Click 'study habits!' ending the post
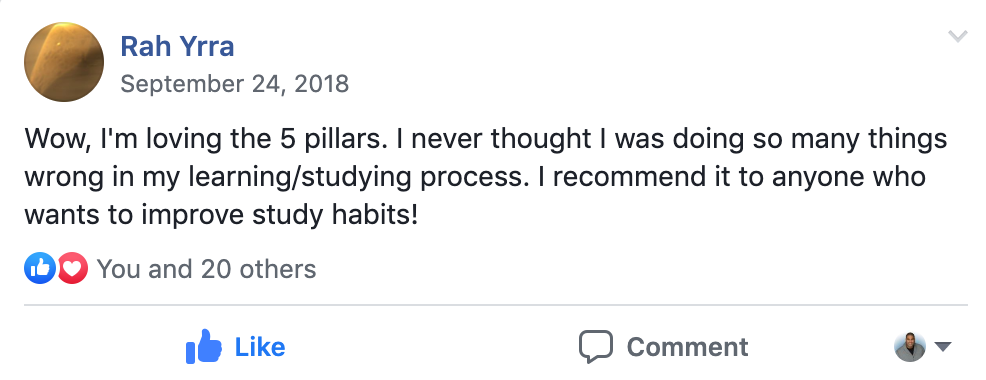This screenshot has height=380, width=986. click(335, 216)
